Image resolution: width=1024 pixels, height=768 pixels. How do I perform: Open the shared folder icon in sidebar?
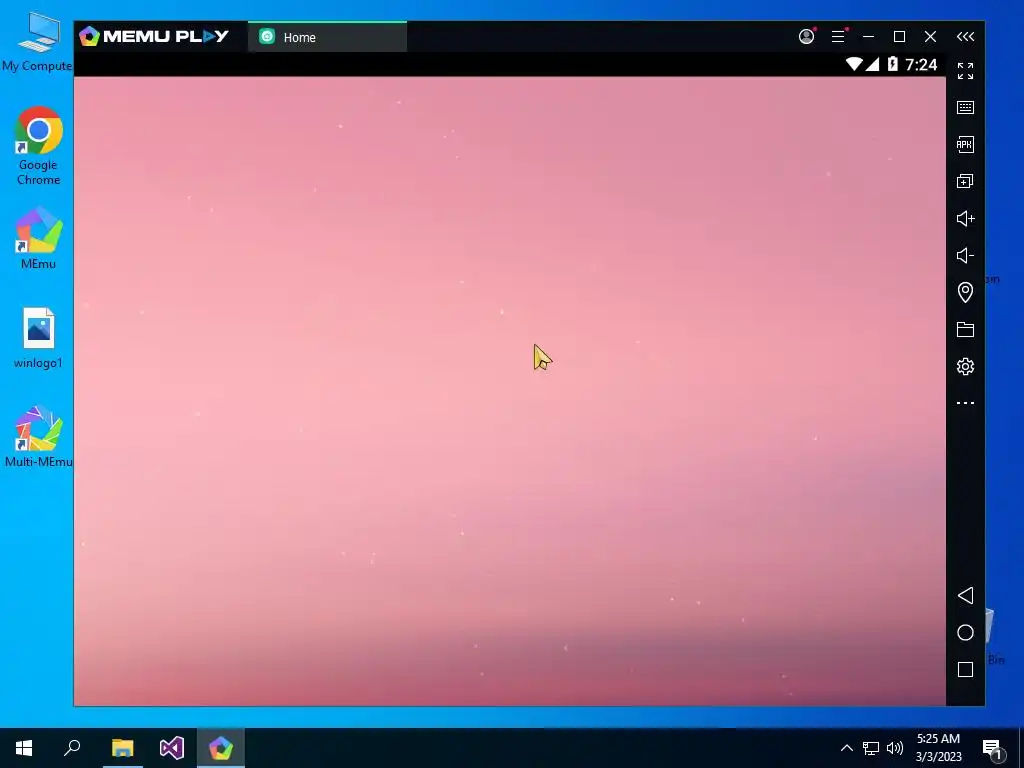pos(965,329)
